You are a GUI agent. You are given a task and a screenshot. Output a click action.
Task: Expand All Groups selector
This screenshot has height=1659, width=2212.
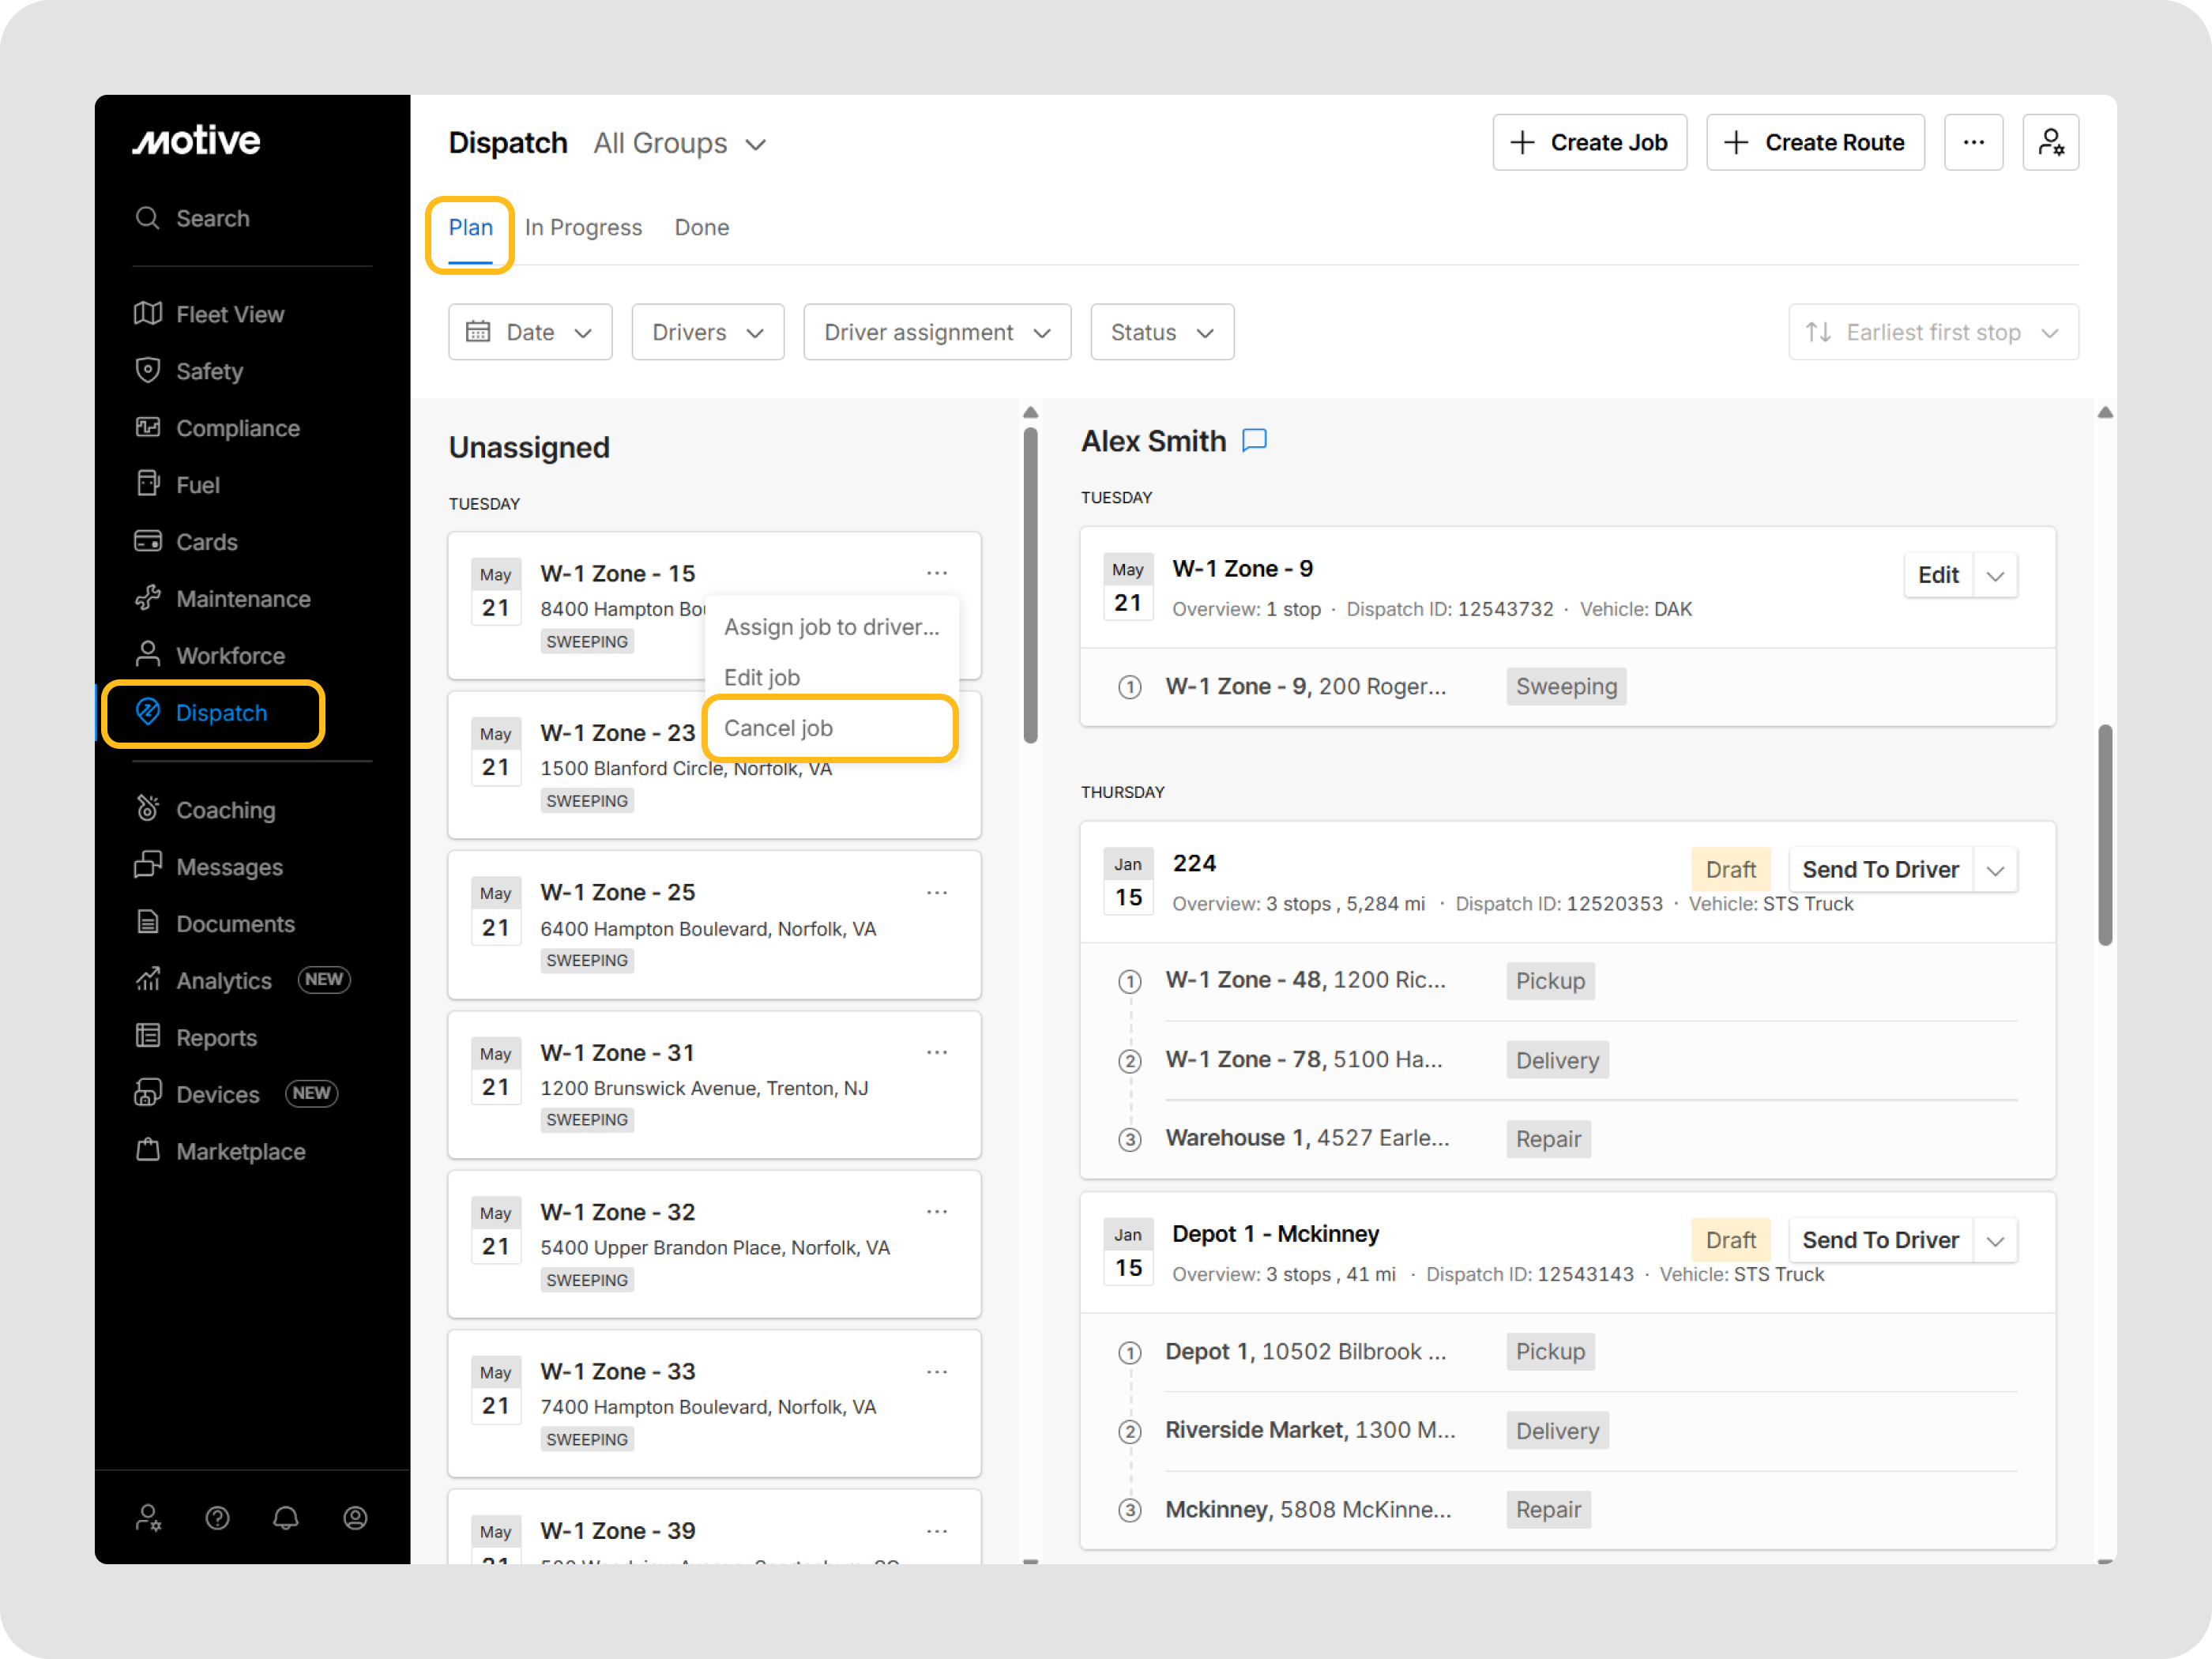[680, 144]
